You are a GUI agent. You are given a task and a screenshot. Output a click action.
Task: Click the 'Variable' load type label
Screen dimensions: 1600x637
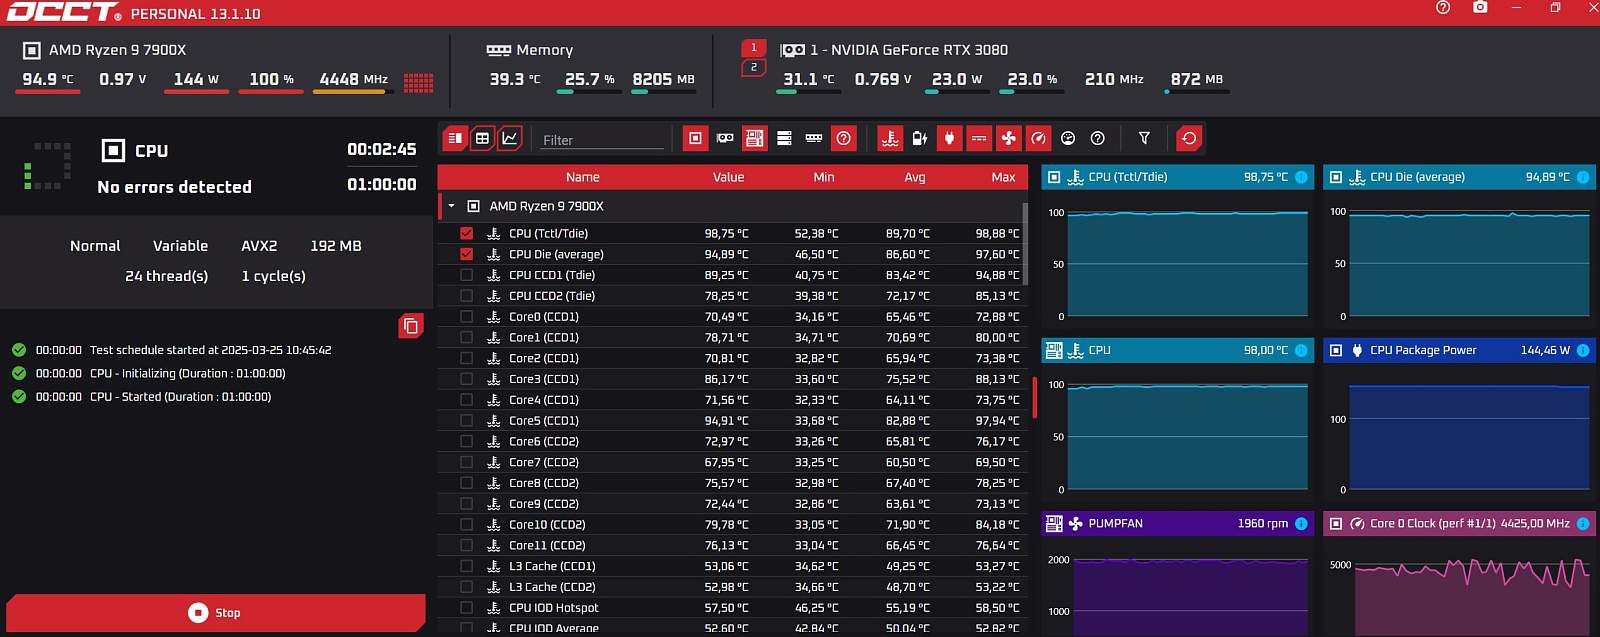(180, 246)
